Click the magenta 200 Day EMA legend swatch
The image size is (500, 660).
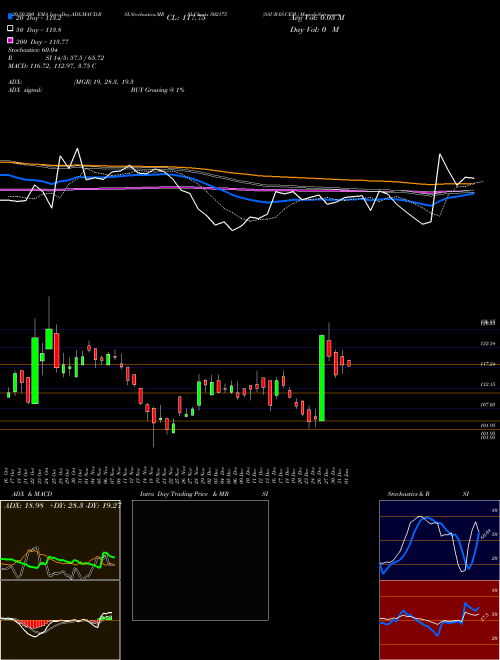(10, 40)
